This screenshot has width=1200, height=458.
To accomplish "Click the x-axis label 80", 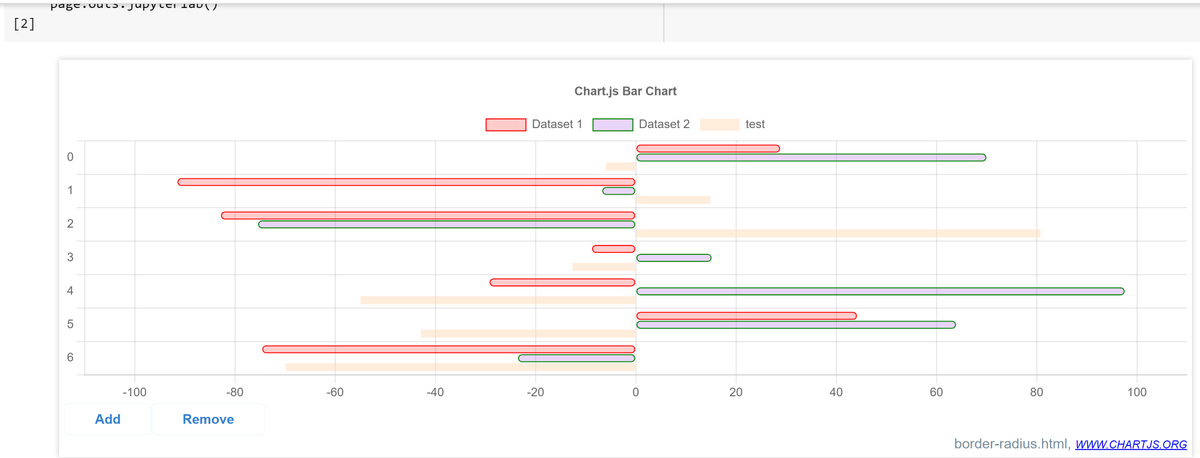I will tap(1036, 392).
